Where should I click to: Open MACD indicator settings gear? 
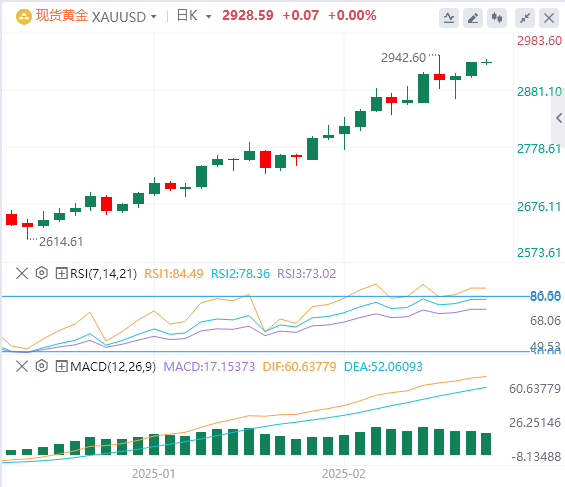pyautogui.click(x=42, y=366)
